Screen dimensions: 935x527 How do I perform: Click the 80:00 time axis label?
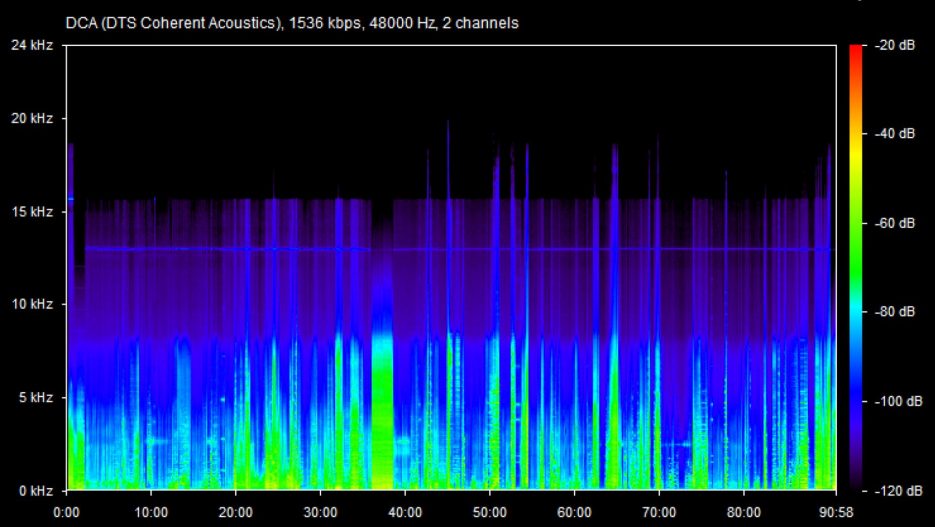coord(744,513)
